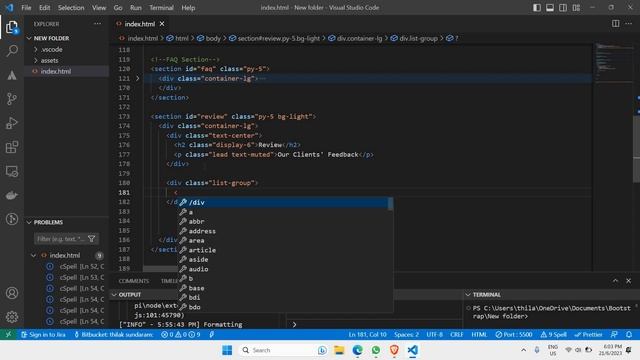The width and height of the screenshot is (640, 360).
Task: Open the Terminal menu
Action: pos(161,7)
